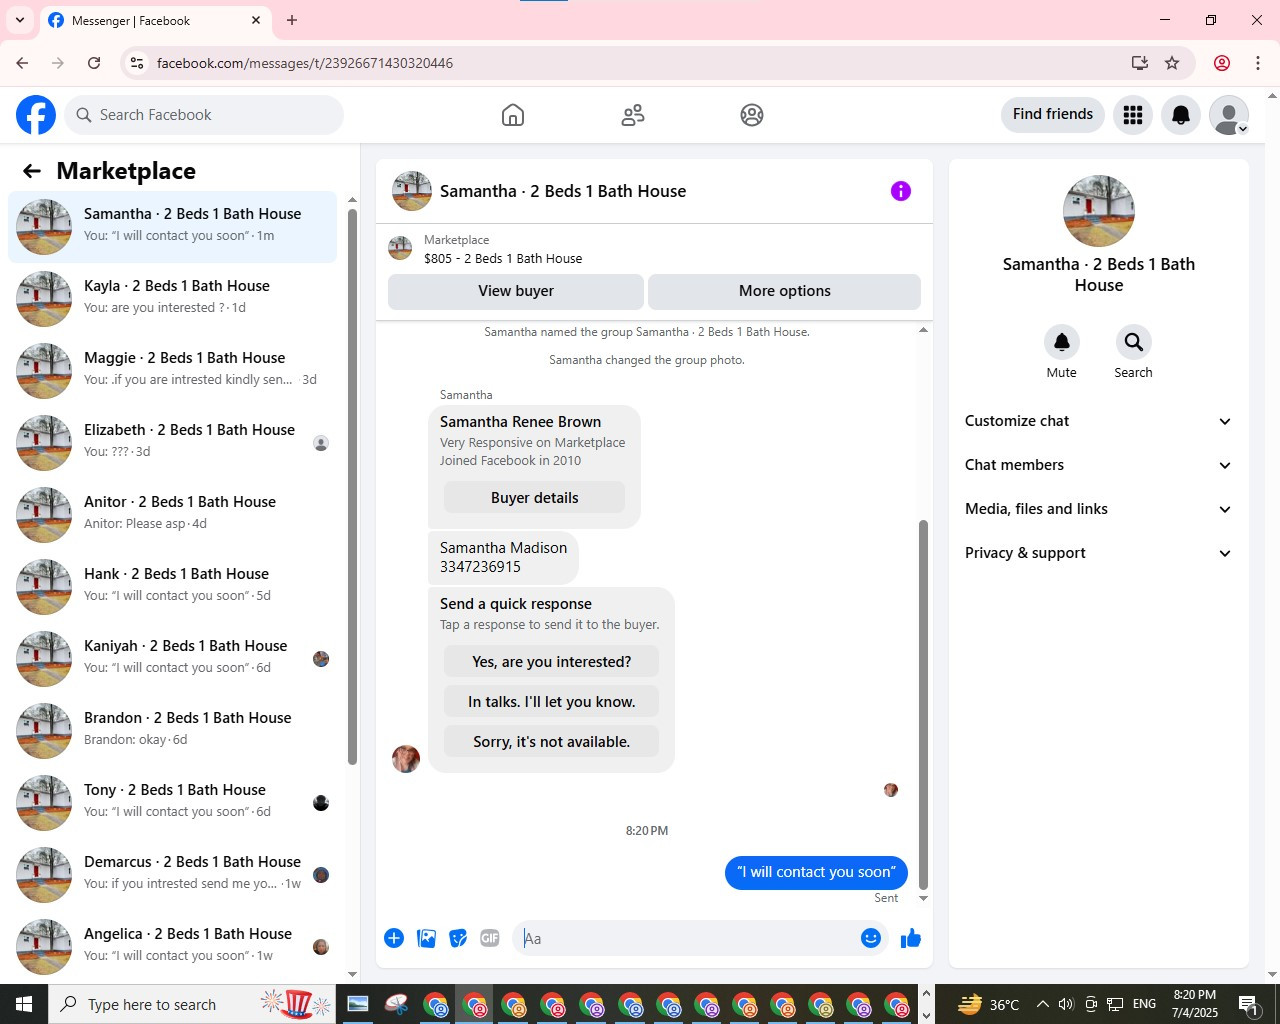Click the message text field Aa
This screenshot has width=1280, height=1024.
click(x=685, y=938)
